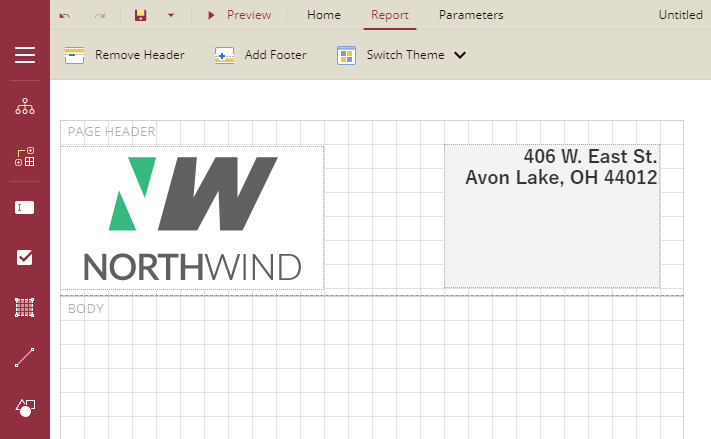
Task: Select the TextBox tool in sidebar
Action: [x=24, y=208]
